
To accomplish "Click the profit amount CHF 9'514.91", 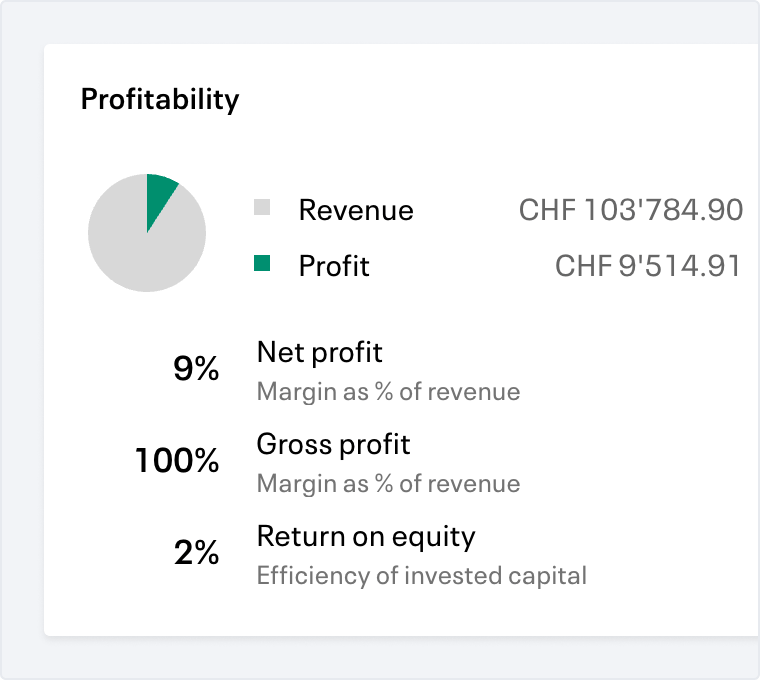I will pyautogui.click(x=649, y=266).
